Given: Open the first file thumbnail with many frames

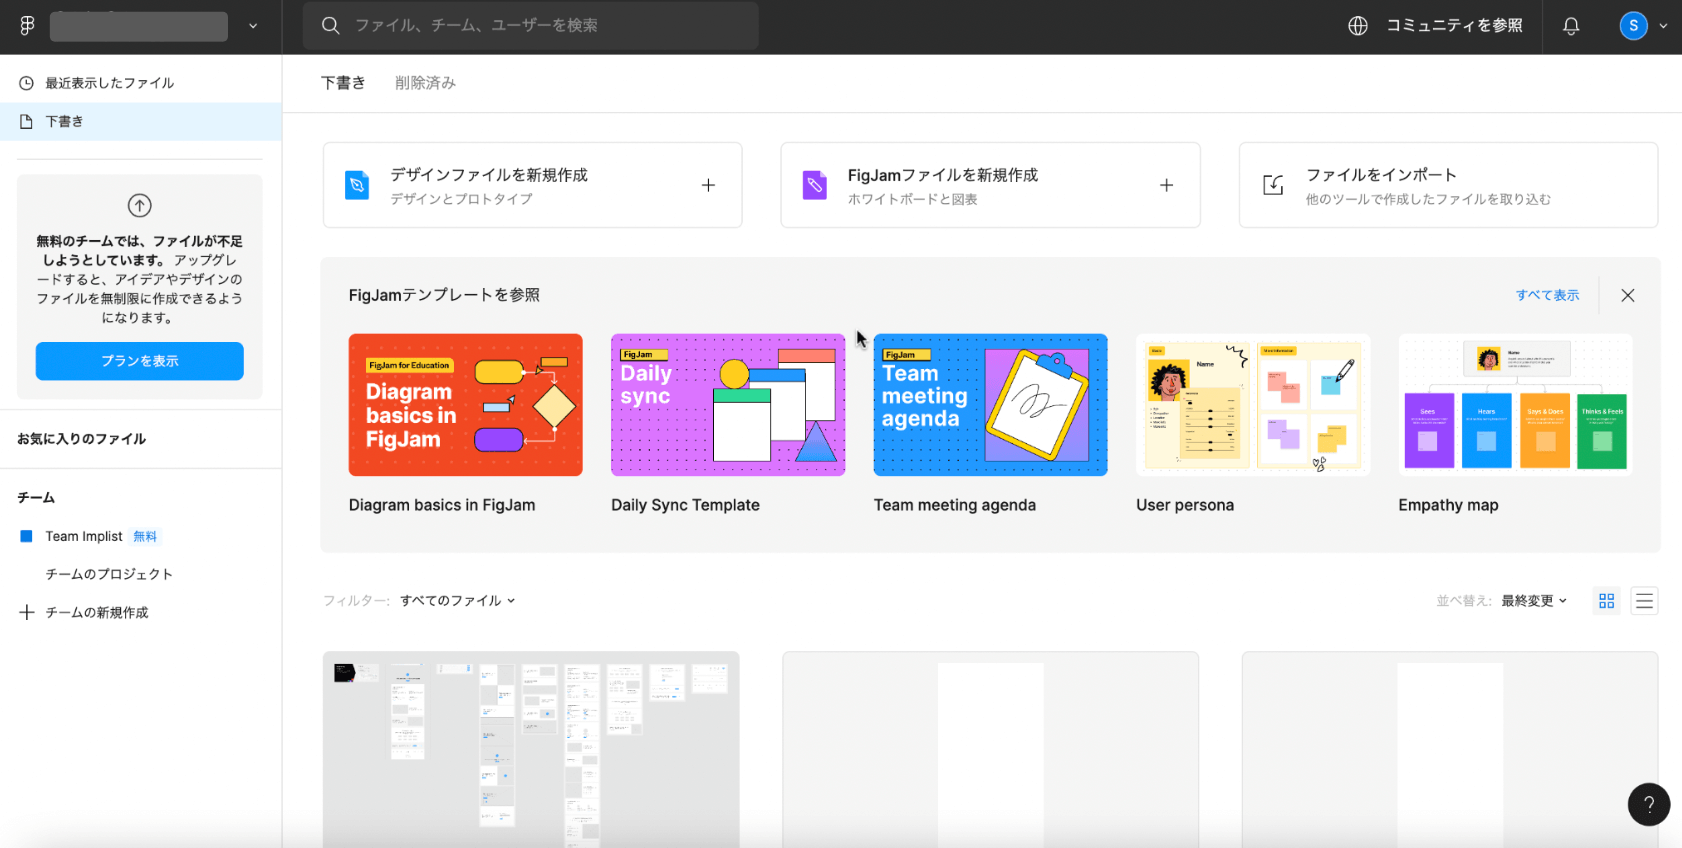Looking at the screenshot, I should pos(531,750).
